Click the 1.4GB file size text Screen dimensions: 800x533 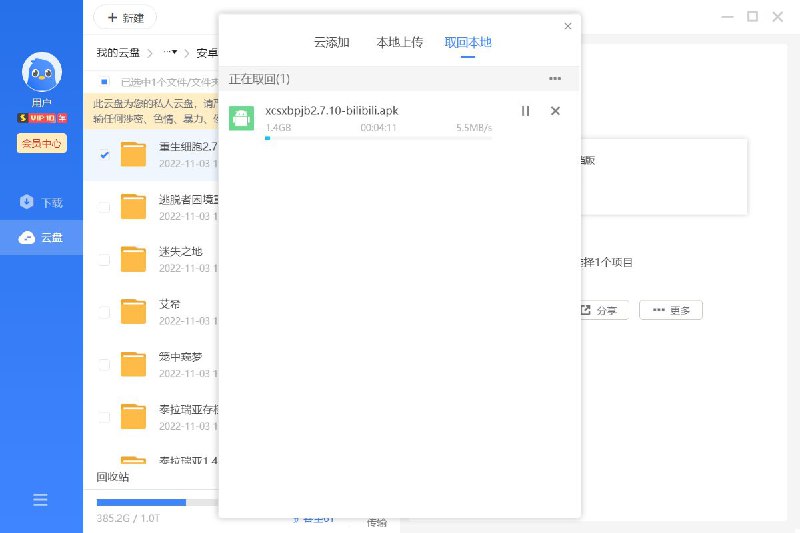click(x=278, y=128)
